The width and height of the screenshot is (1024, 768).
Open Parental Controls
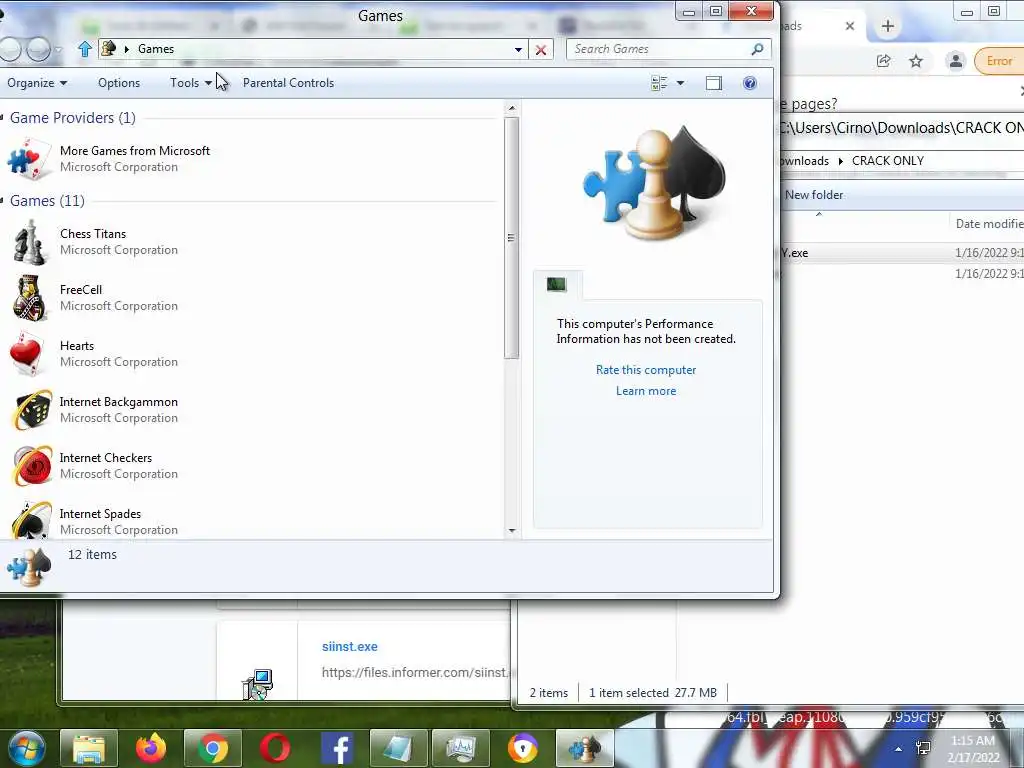click(x=288, y=83)
